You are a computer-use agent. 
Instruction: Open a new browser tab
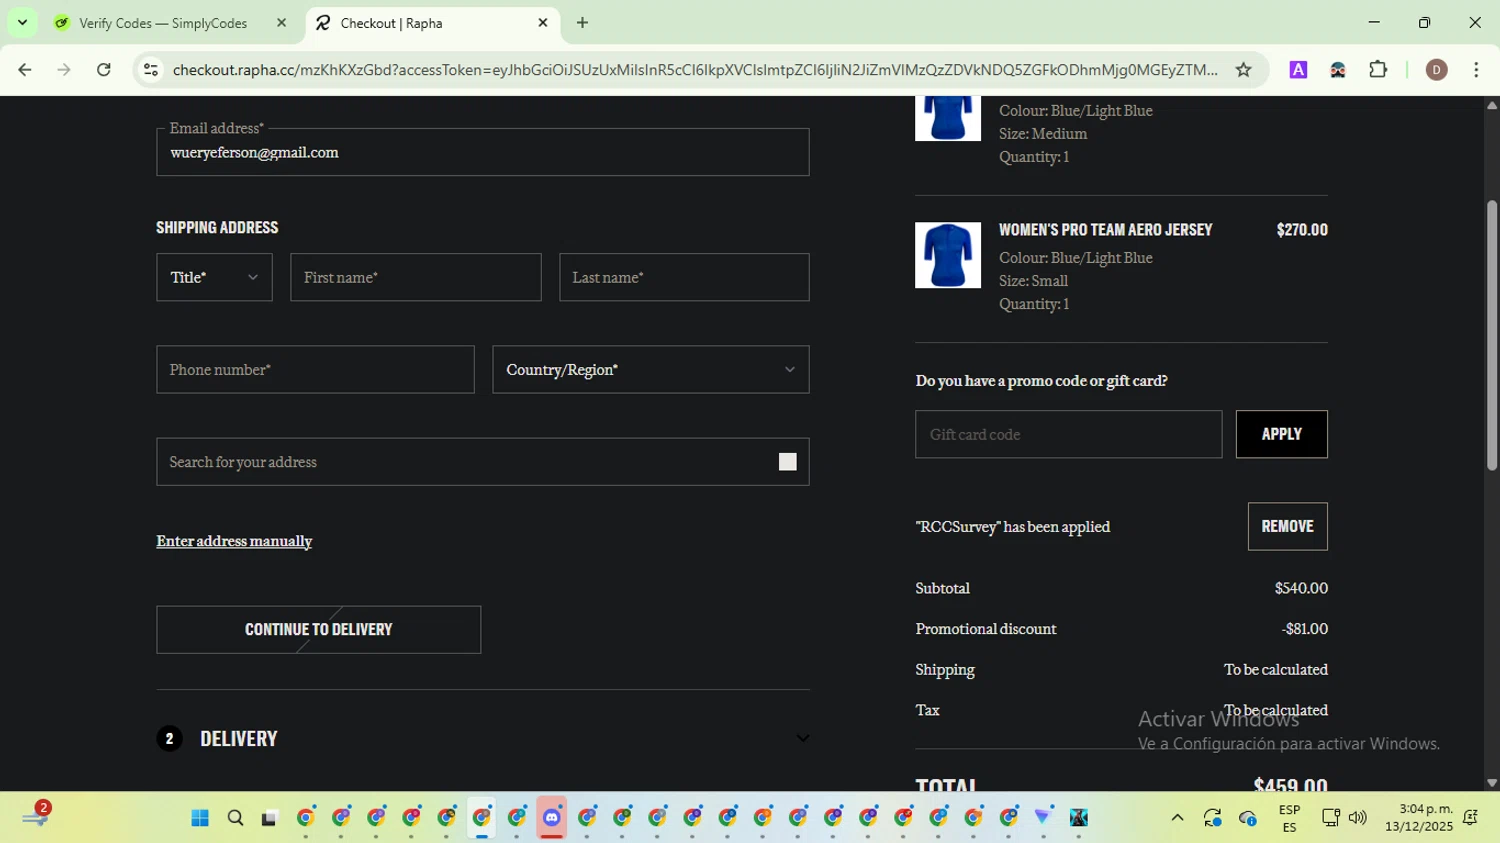pyautogui.click(x=582, y=23)
